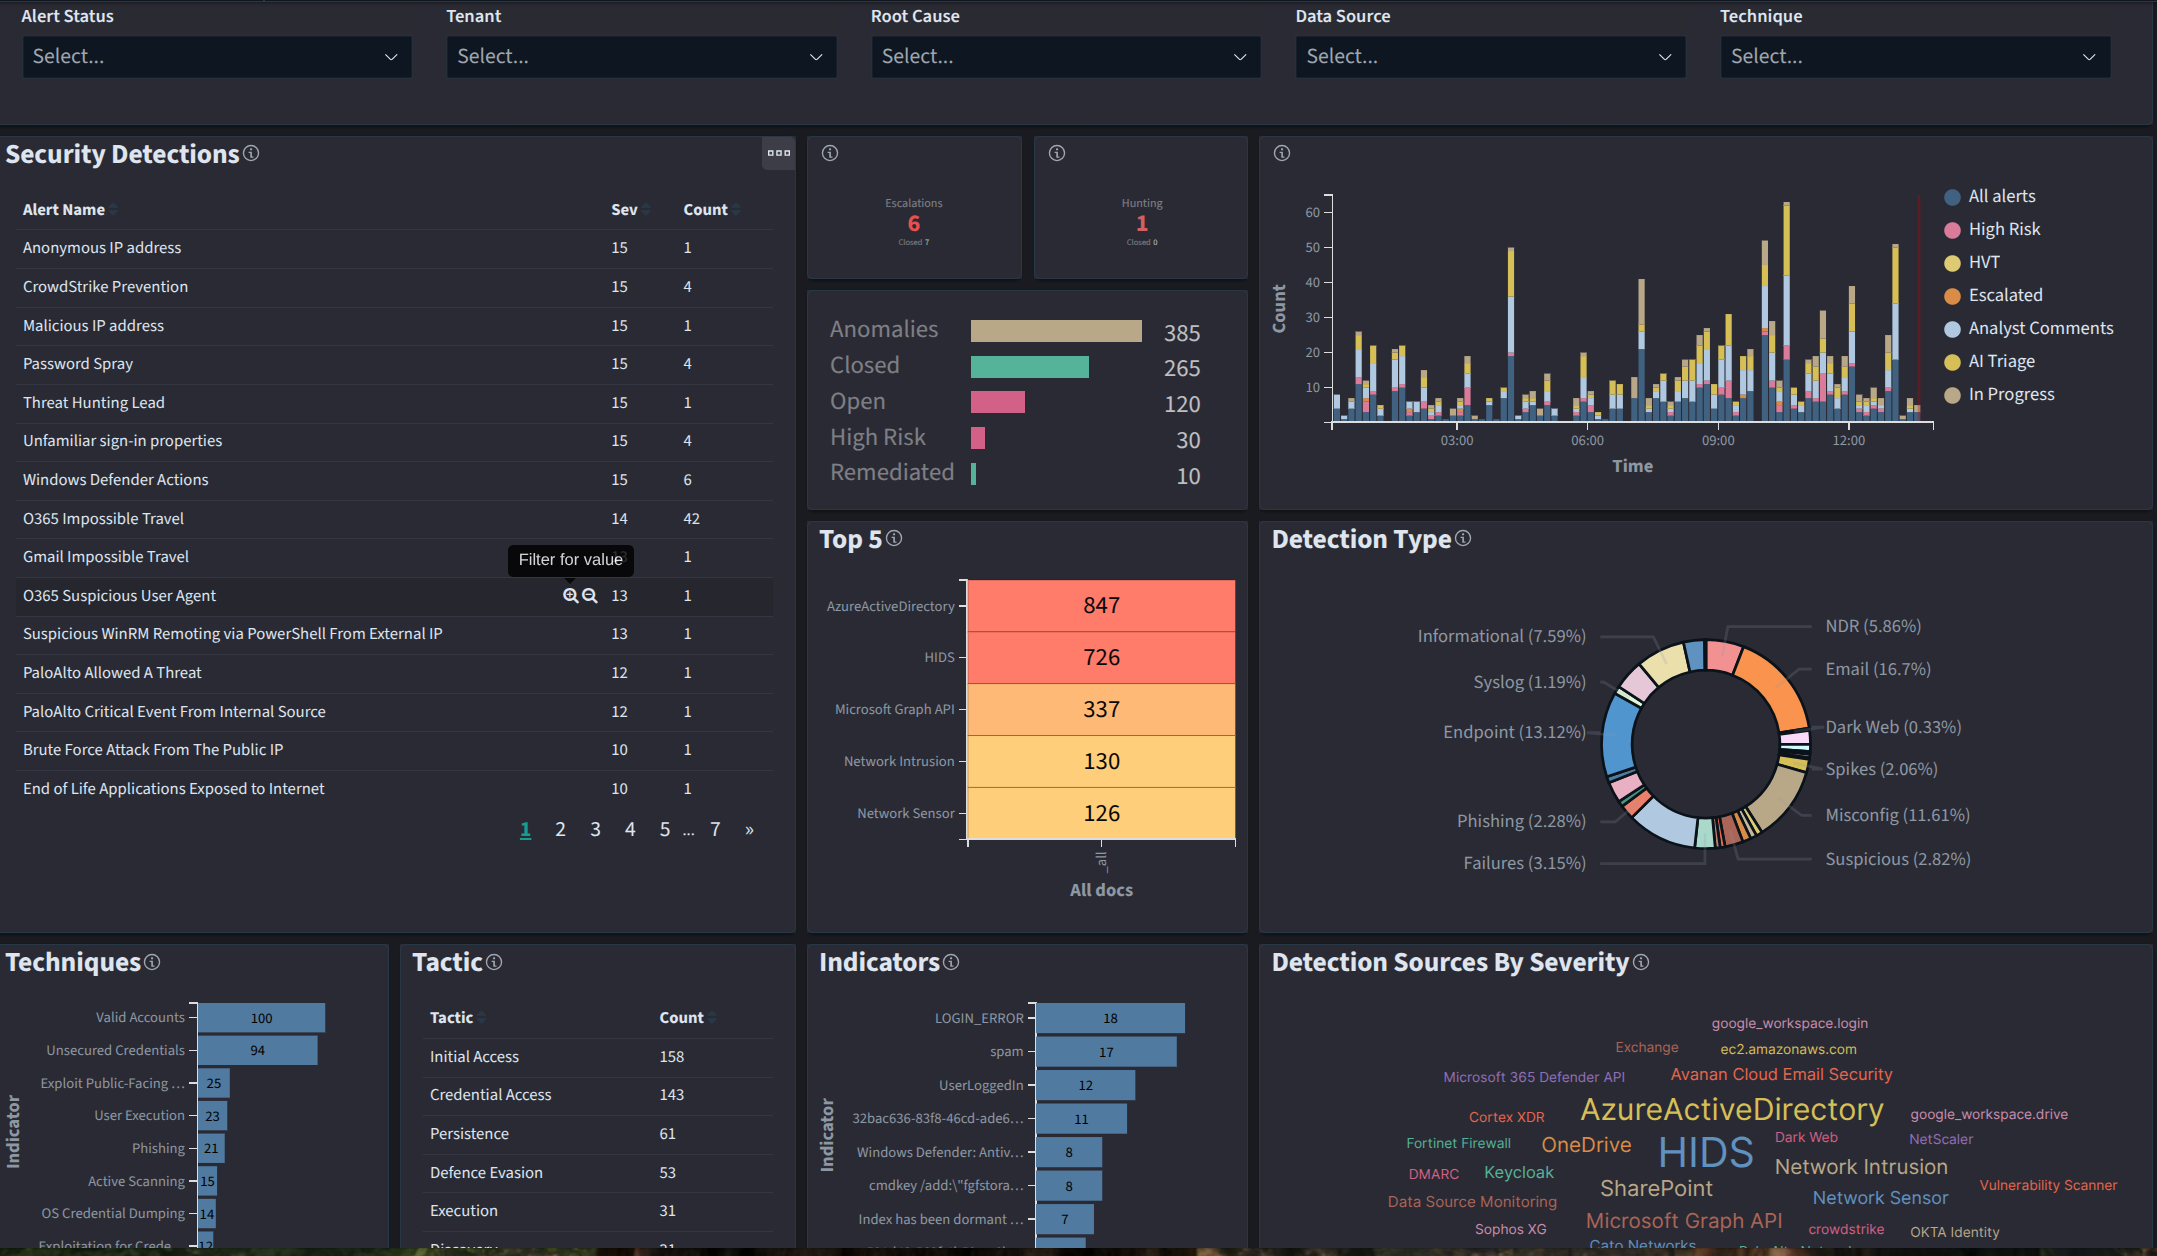Toggle the High Risk legend series

point(2003,229)
